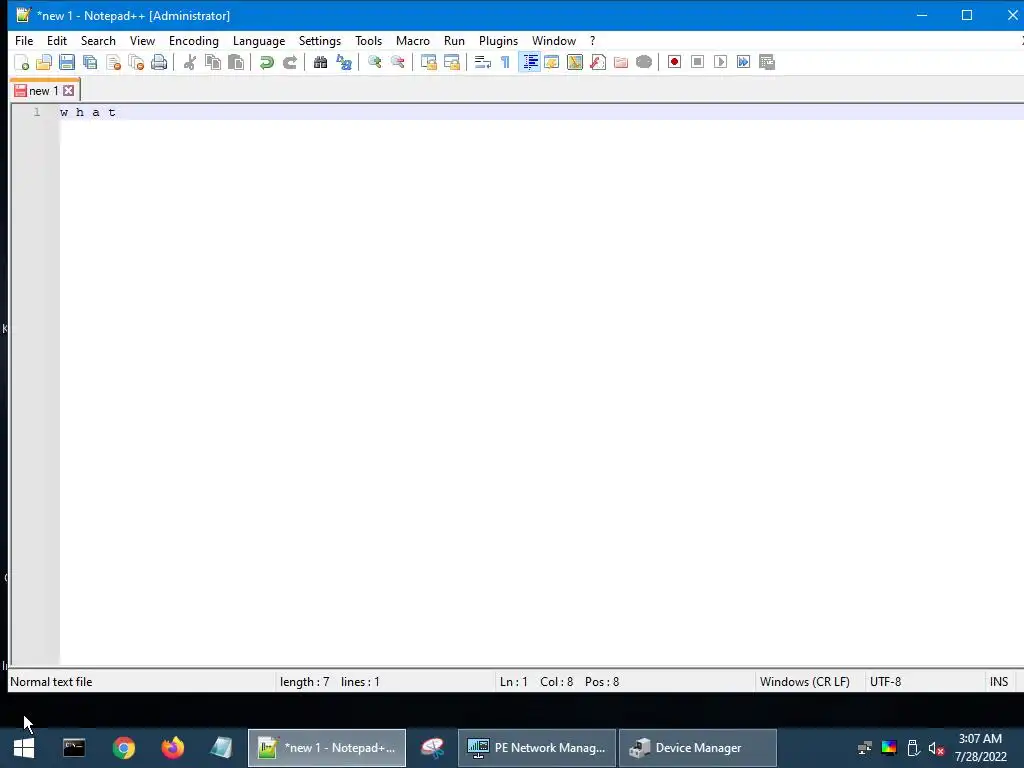
Task: Open the Document Map toolbar icon
Action: 575,63
